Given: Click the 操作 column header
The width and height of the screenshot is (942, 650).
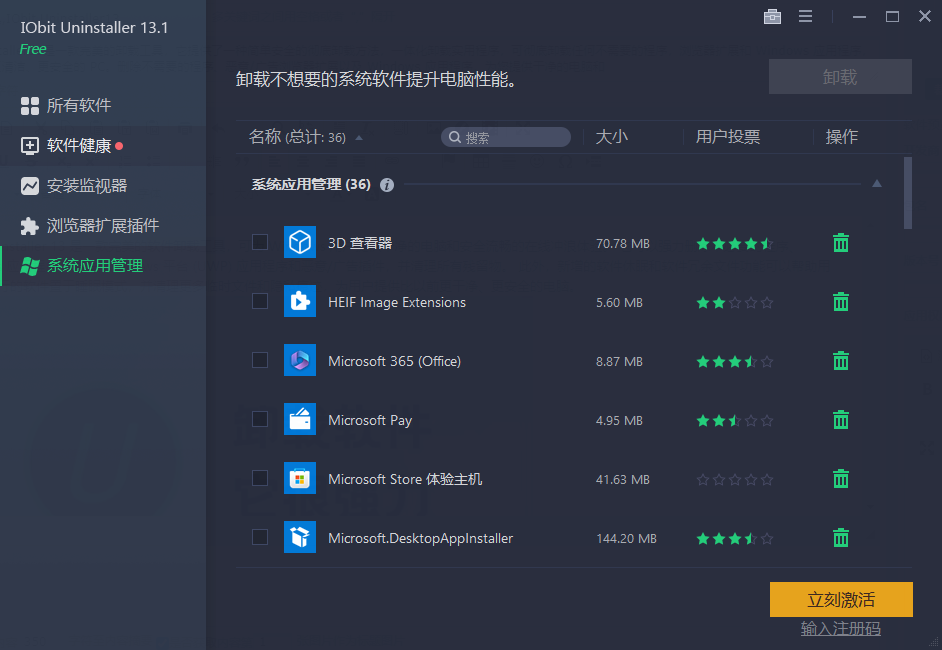Looking at the screenshot, I should [841, 137].
